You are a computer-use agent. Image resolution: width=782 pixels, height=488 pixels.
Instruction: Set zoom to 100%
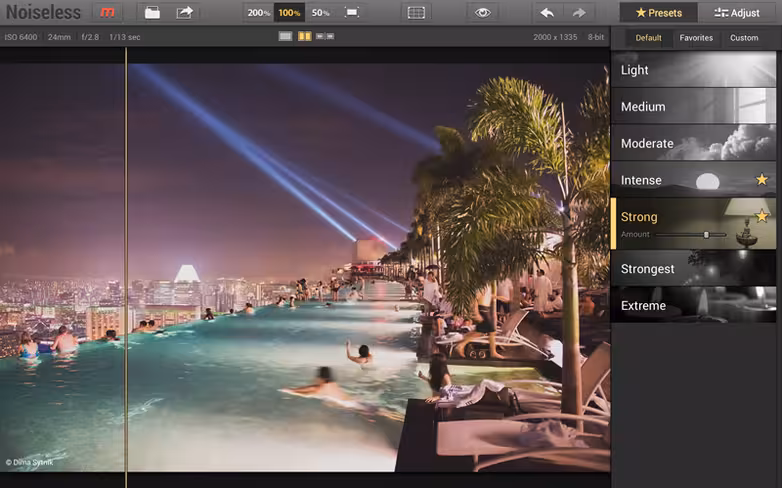[289, 12]
